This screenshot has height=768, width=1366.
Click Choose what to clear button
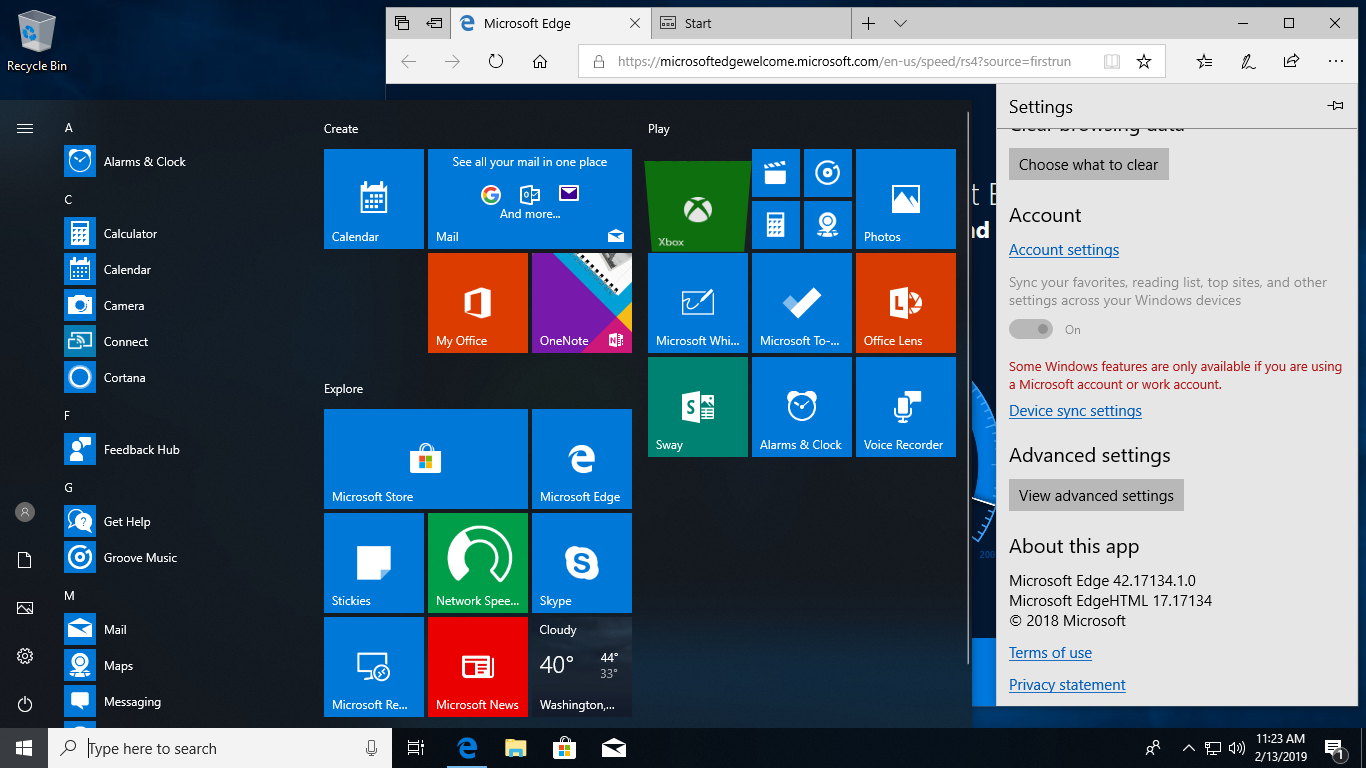[1088, 164]
